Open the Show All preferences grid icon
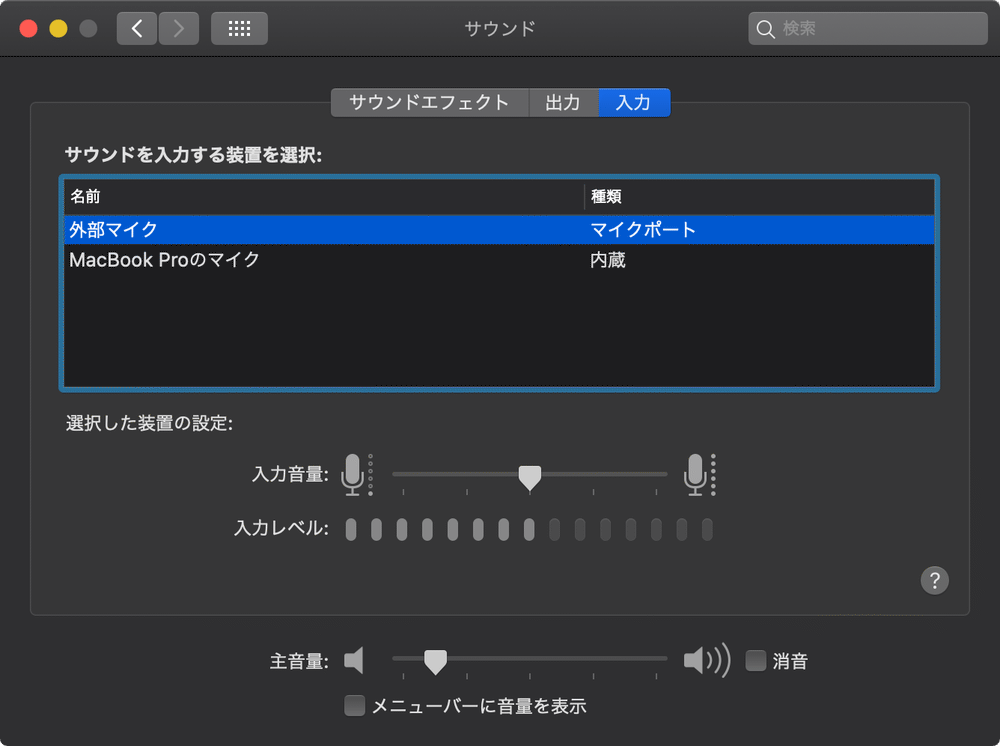The width and height of the screenshot is (1000, 746). pyautogui.click(x=237, y=28)
